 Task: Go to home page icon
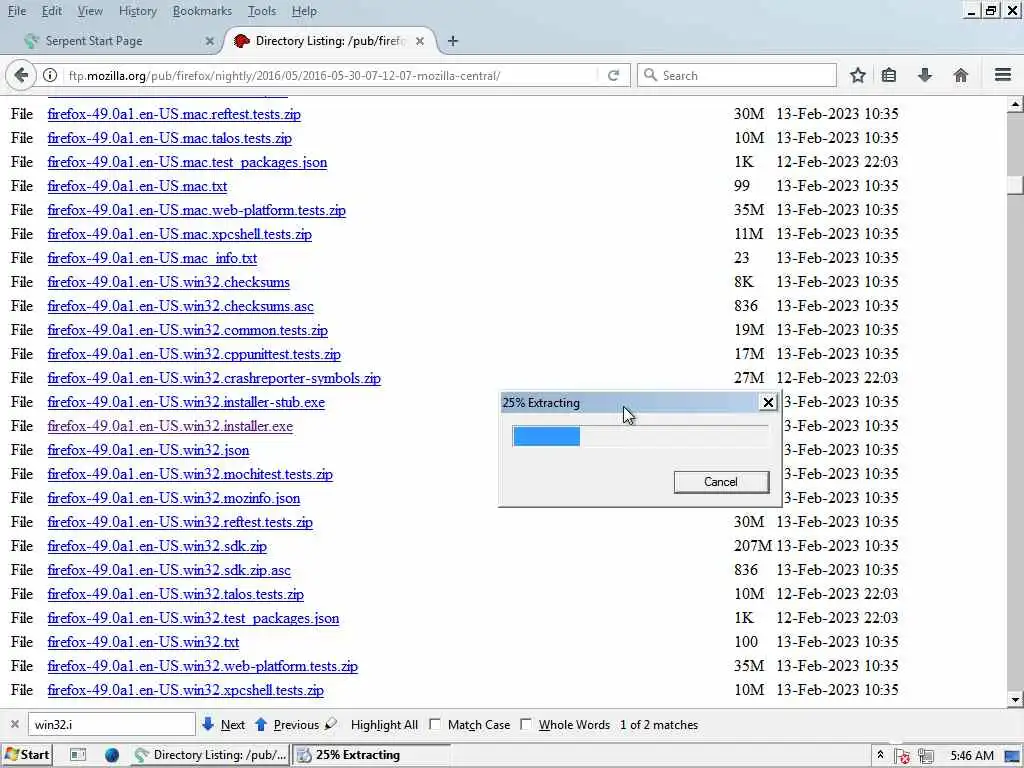(961, 75)
